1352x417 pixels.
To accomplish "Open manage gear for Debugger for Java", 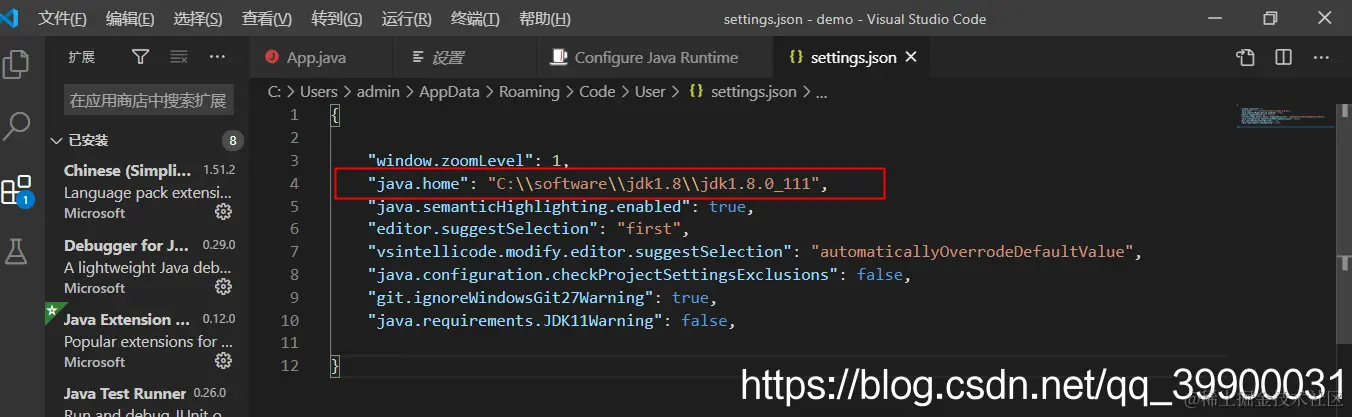I will pyautogui.click(x=224, y=287).
